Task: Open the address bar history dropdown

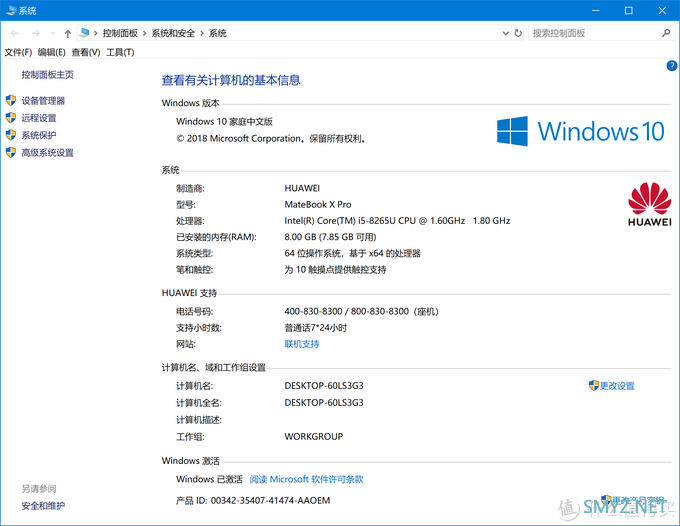Action: [505, 33]
